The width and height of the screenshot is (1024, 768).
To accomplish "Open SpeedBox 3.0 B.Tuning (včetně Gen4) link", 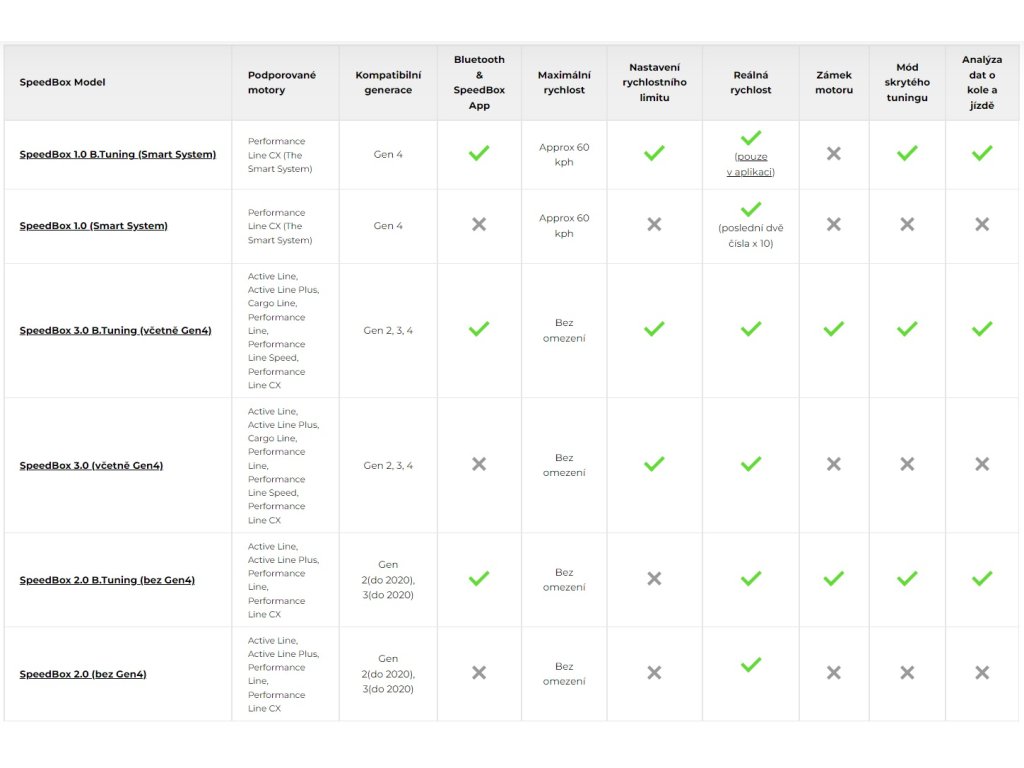I will point(116,331).
